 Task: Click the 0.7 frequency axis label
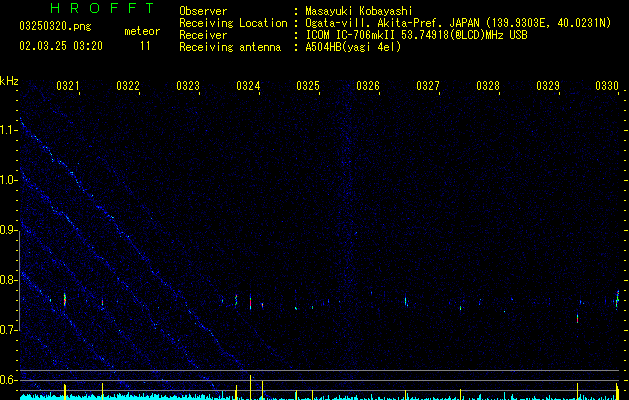pos(9,330)
